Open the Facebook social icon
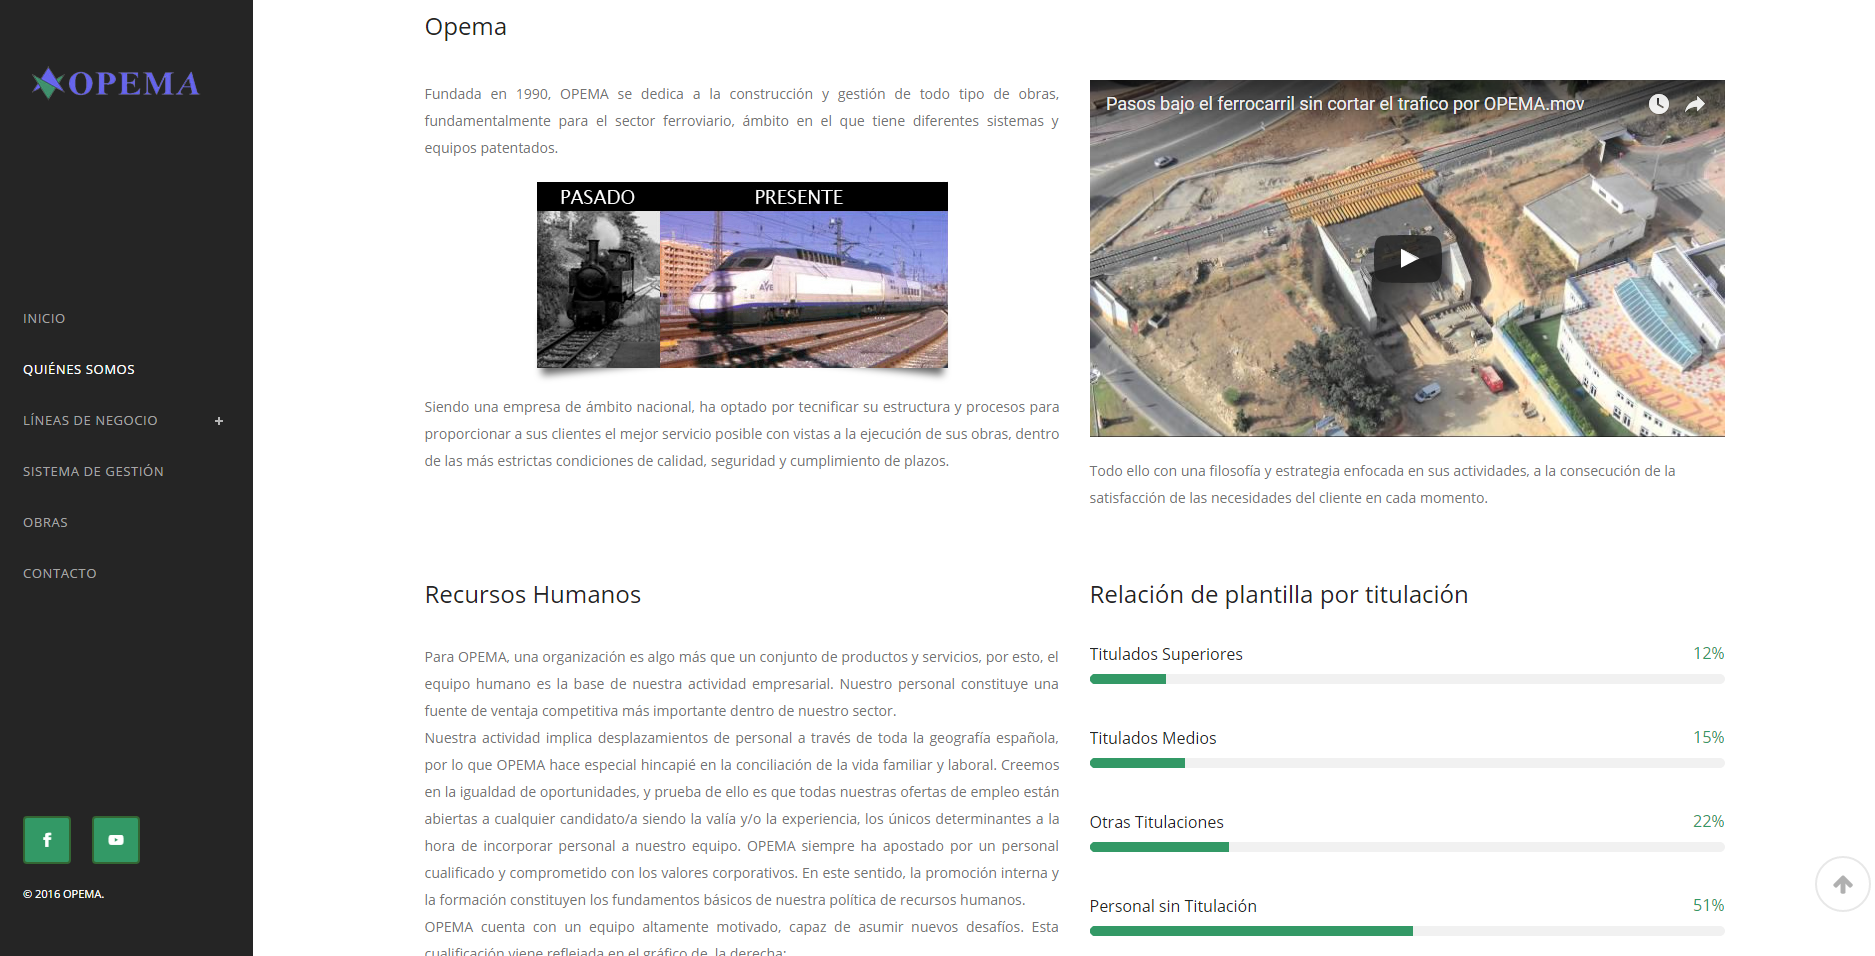This screenshot has width=1875, height=956. click(x=47, y=840)
